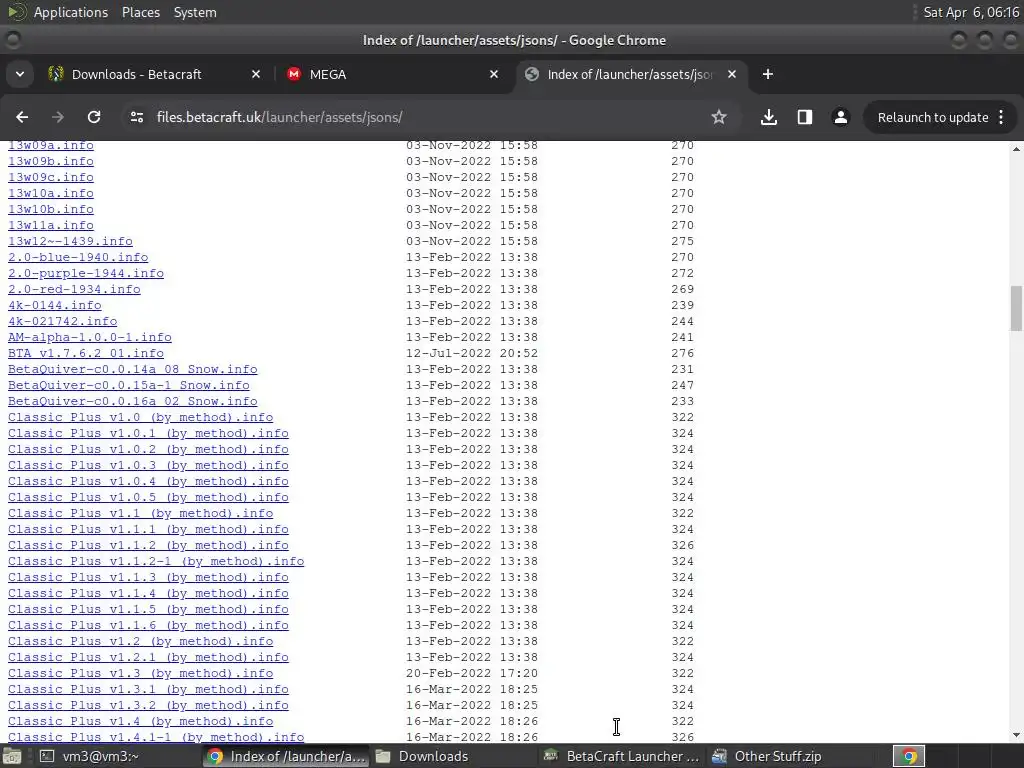1024x768 pixels.
Task: Close the Index of /launcher/assets tab
Action: (x=732, y=74)
